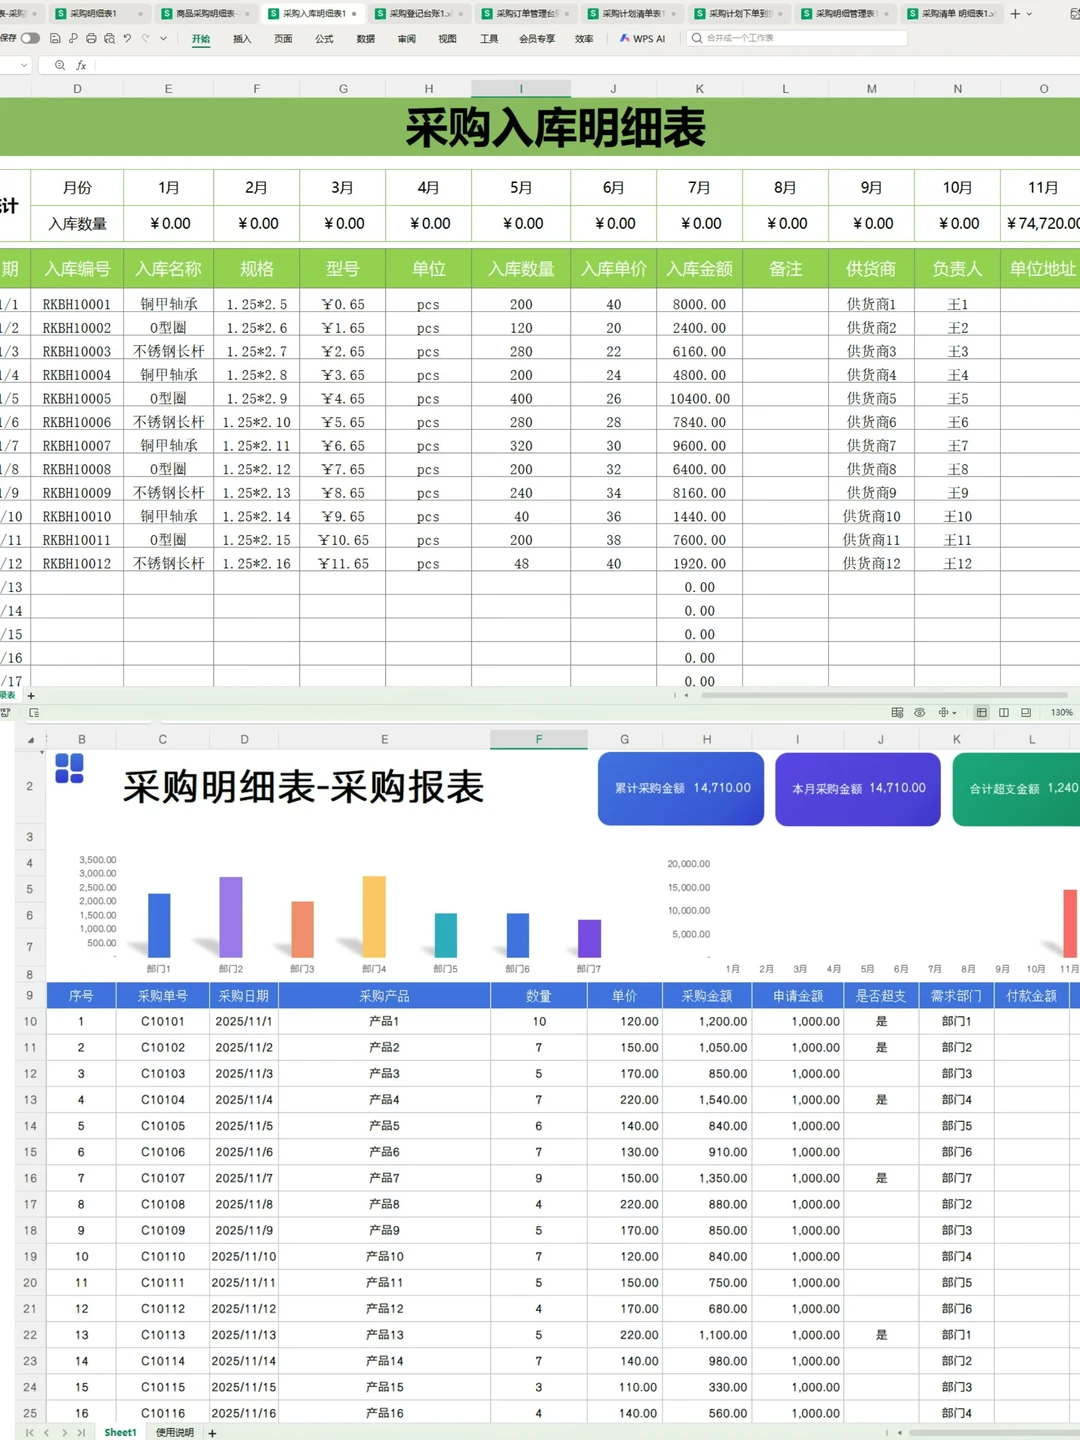Click the 采购单号 header in lower table
This screenshot has width=1080, height=1440.
[x=162, y=996]
